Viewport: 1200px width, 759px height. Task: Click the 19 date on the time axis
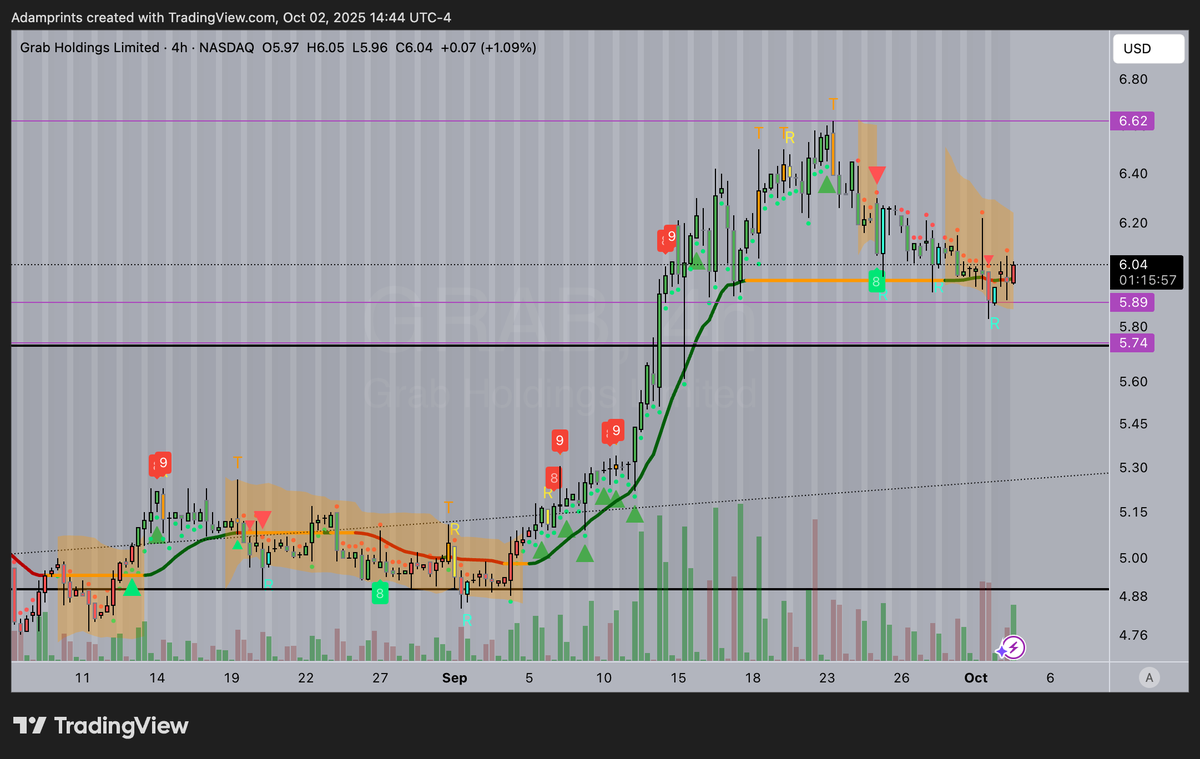[231, 678]
